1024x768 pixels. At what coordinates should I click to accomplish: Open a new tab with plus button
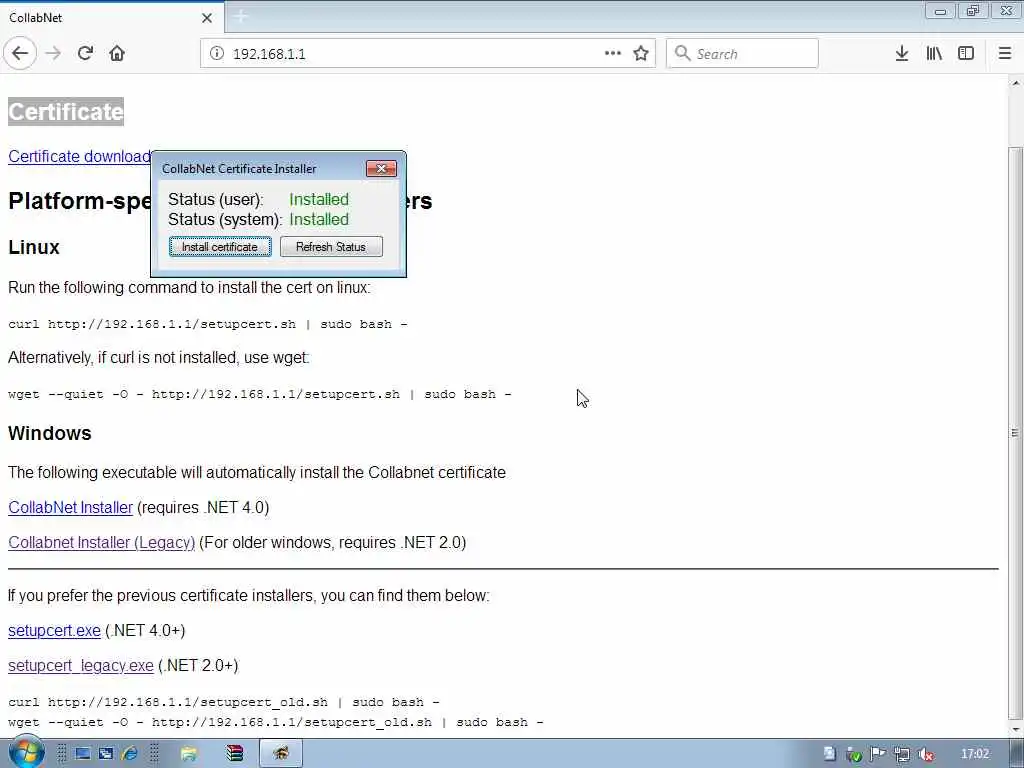[x=240, y=17]
